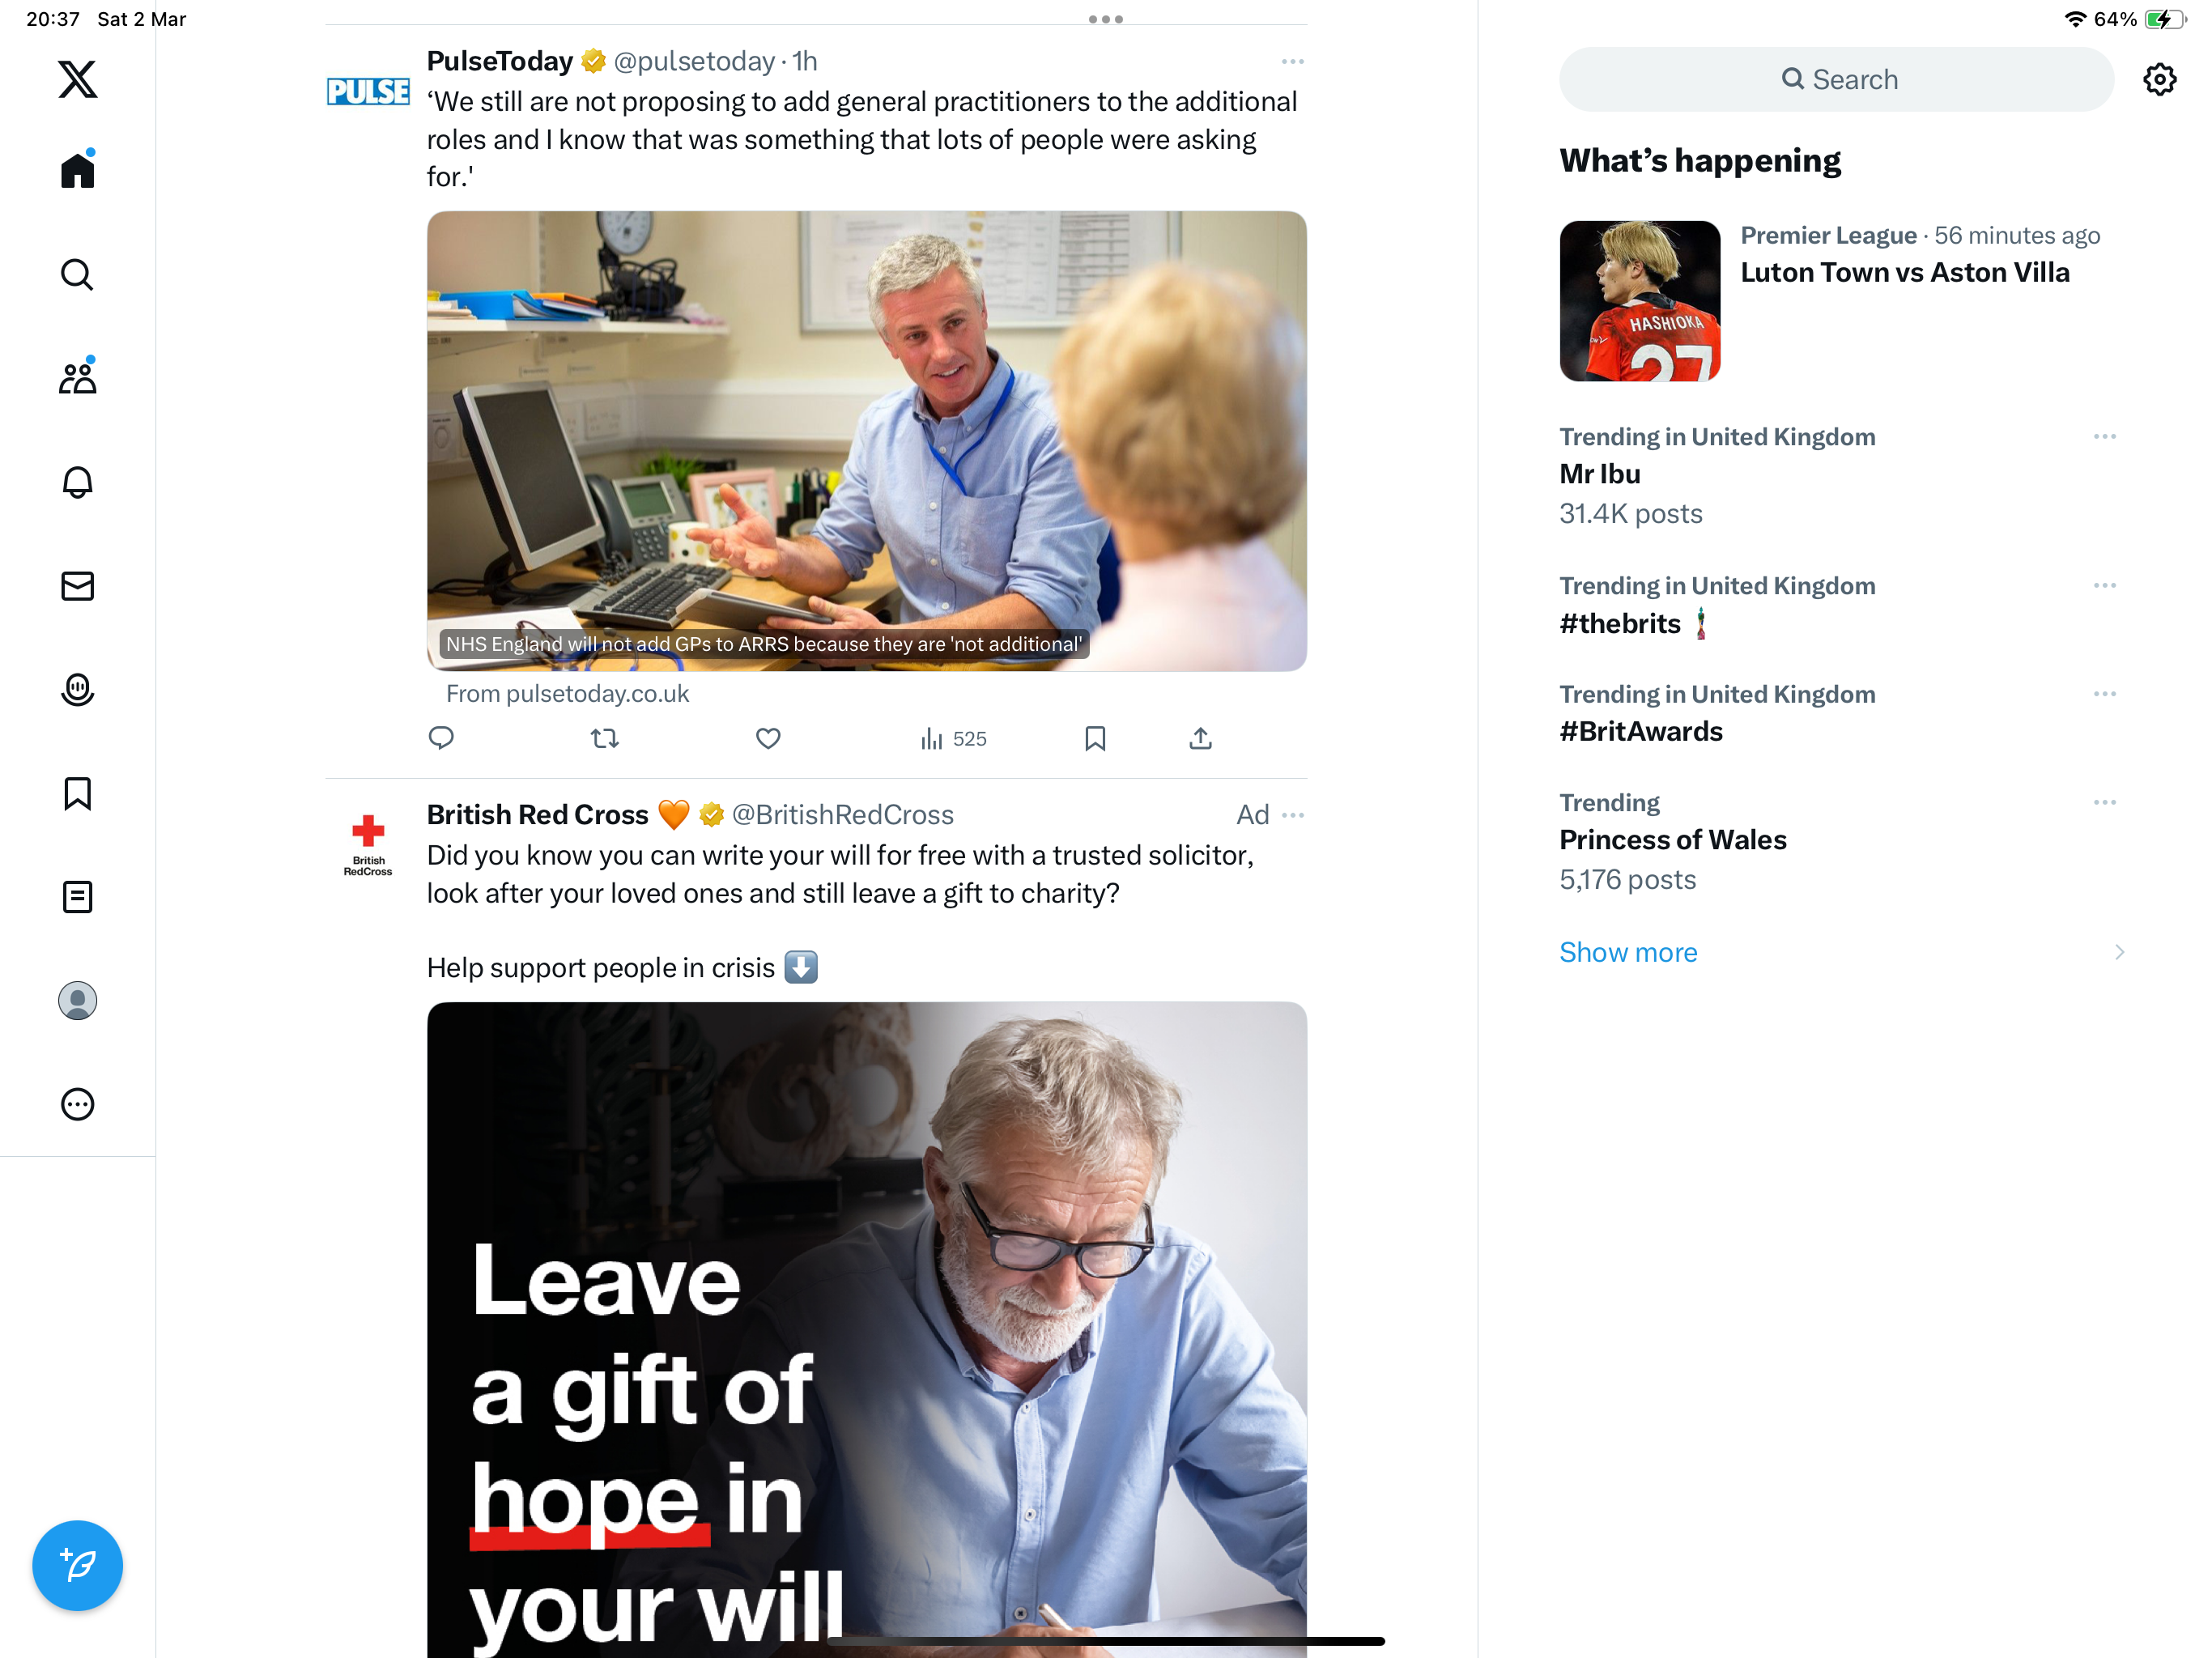Viewport: 2212px width, 1658px height.
Task: Open Notifications bell icon
Action: (77, 482)
